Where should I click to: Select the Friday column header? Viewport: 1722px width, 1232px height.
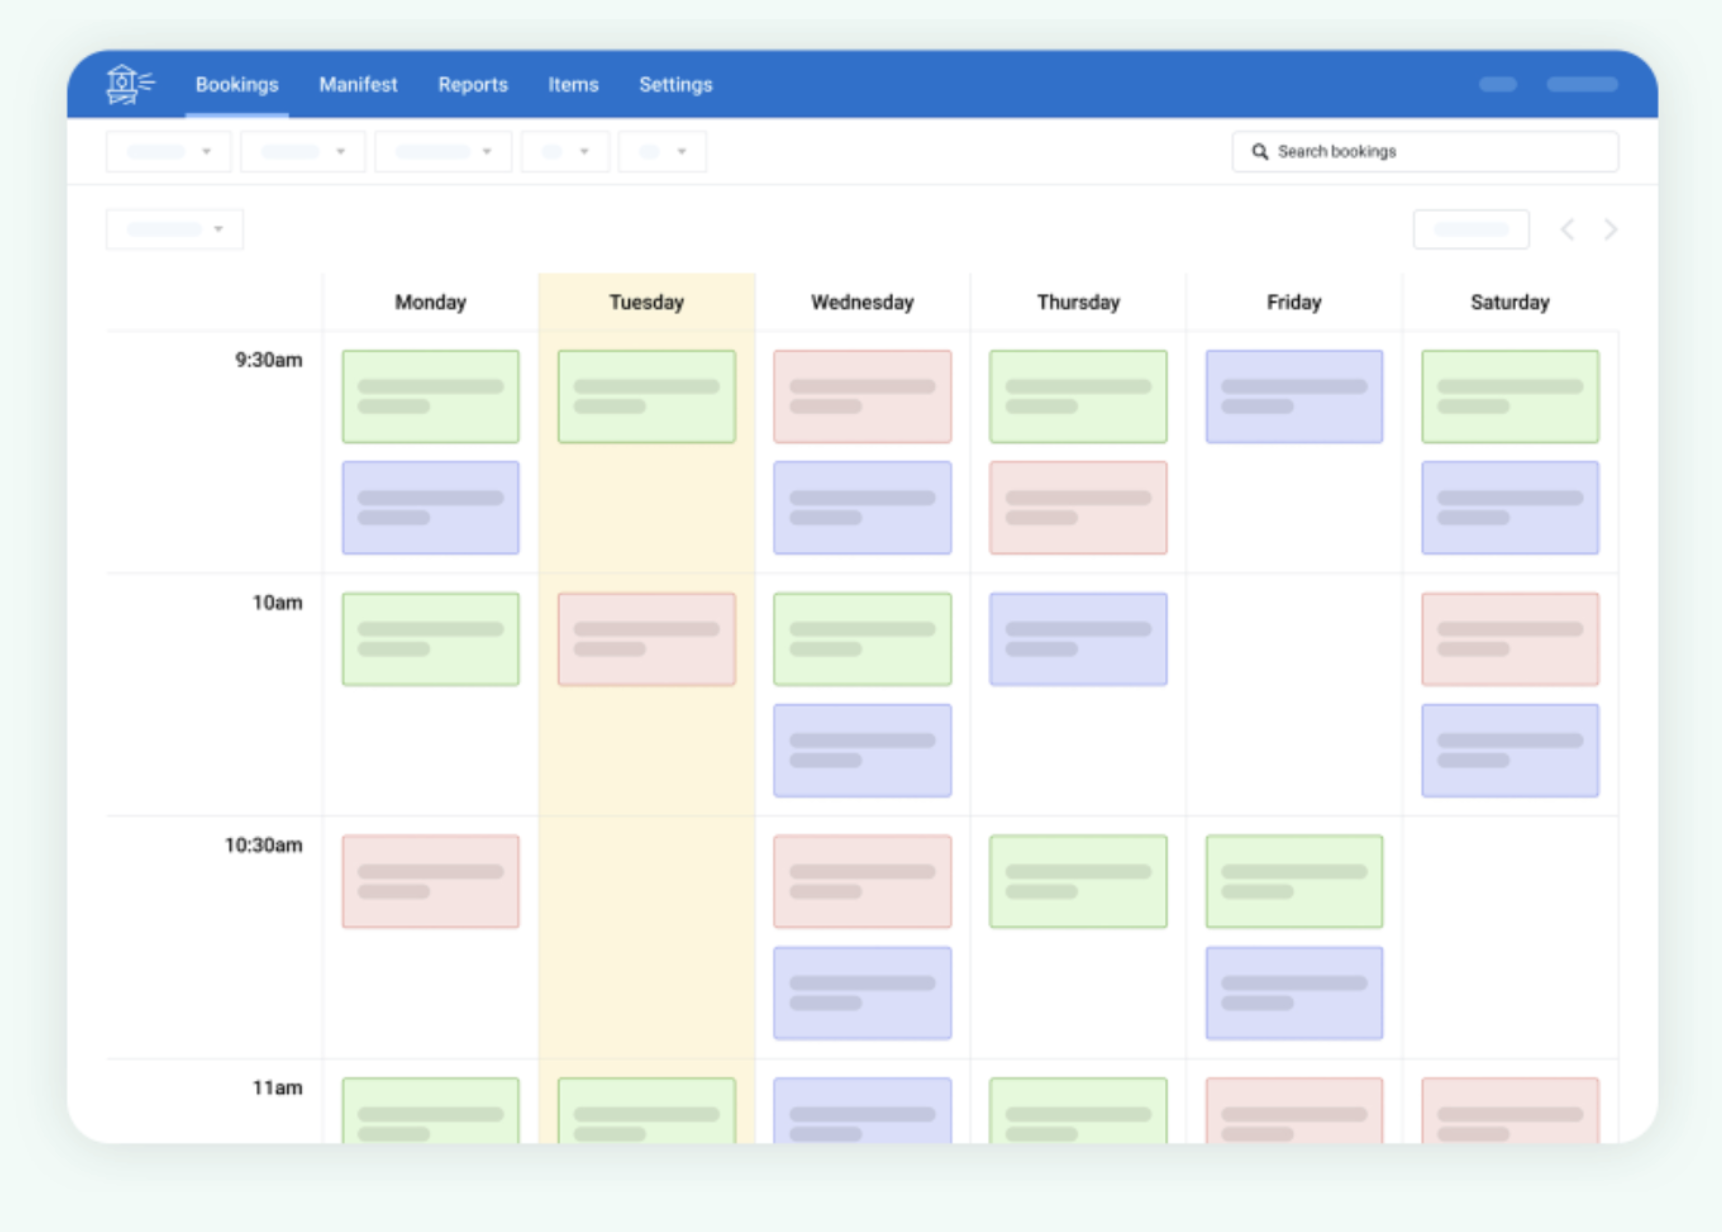[1294, 302]
